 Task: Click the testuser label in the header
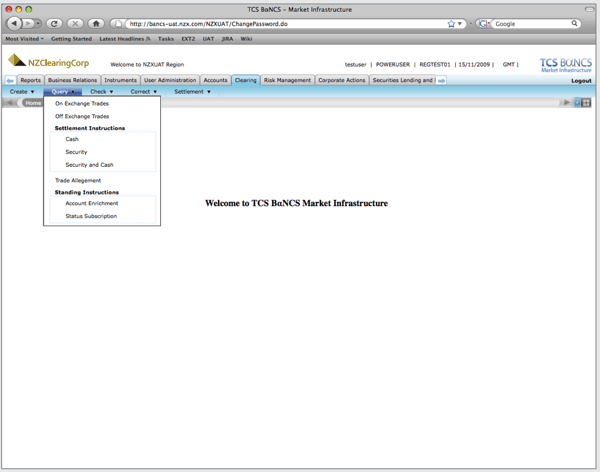point(355,64)
